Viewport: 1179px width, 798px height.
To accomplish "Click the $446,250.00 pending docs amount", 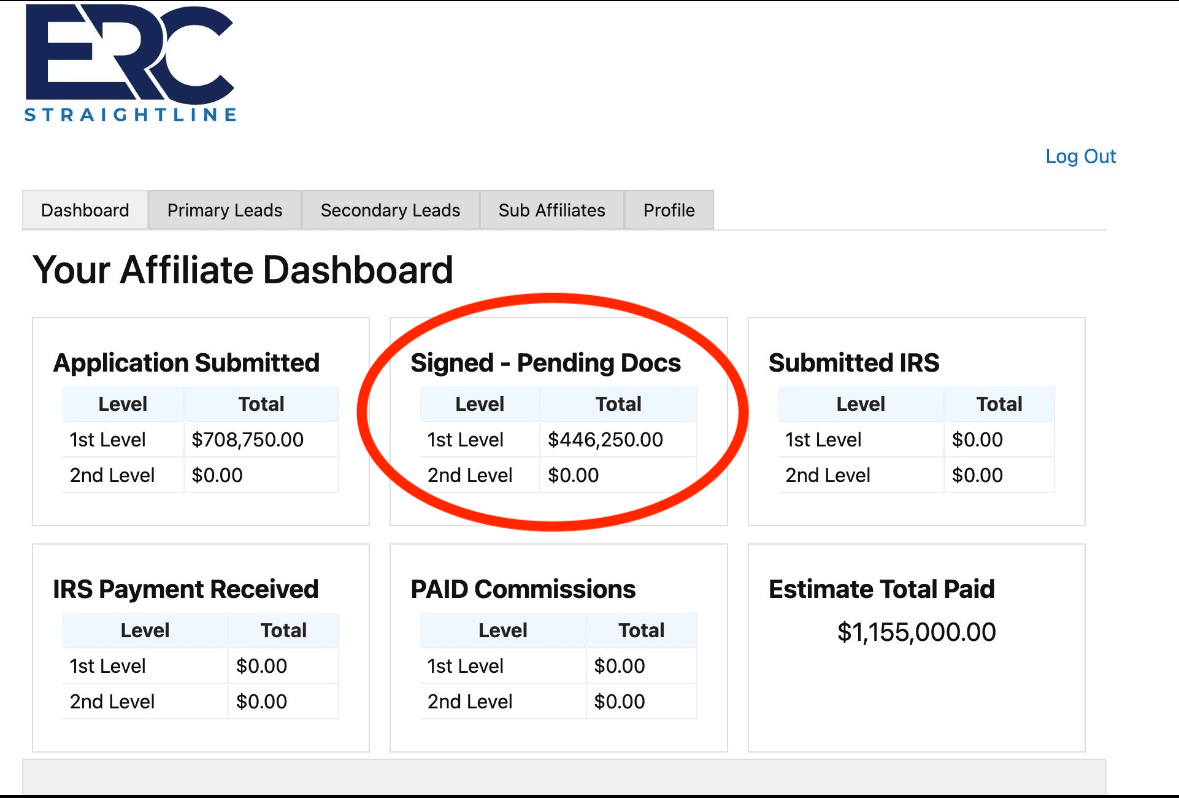I will (x=605, y=440).
